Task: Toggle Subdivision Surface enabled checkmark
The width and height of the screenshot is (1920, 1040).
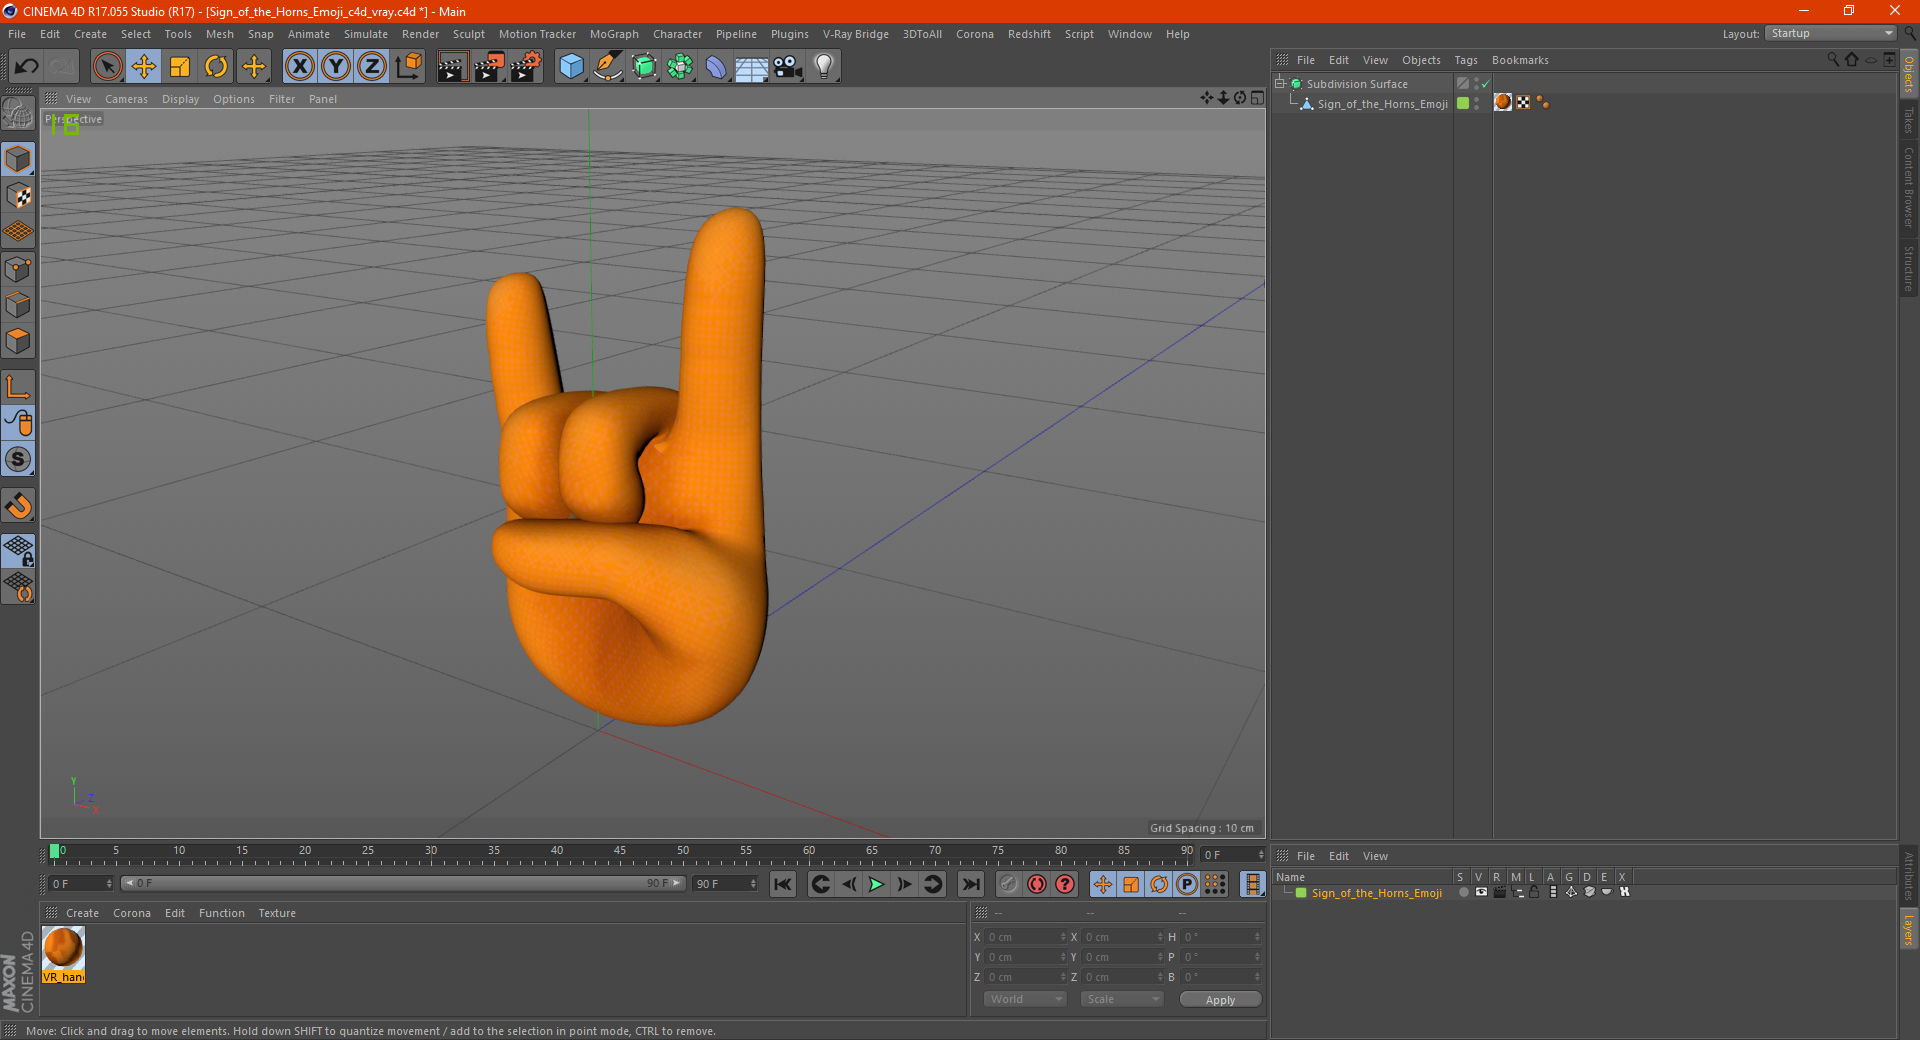Action: coord(1485,84)
